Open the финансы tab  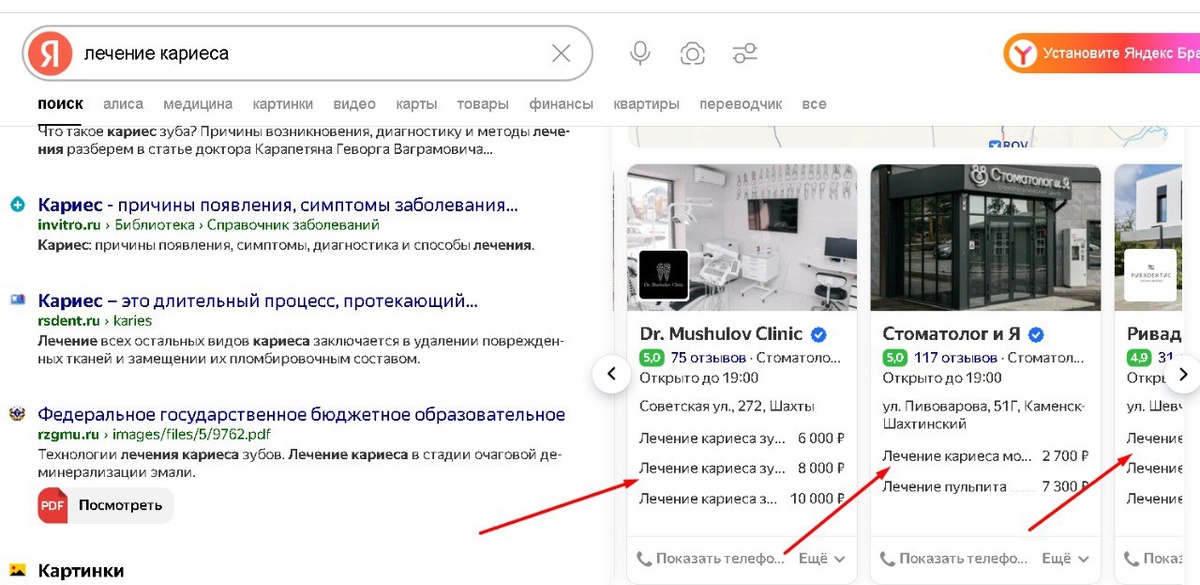[561, 104]
